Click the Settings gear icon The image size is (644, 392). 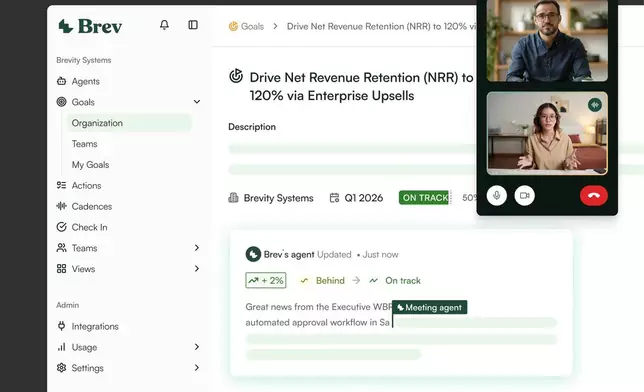click(x=62, y=368)
